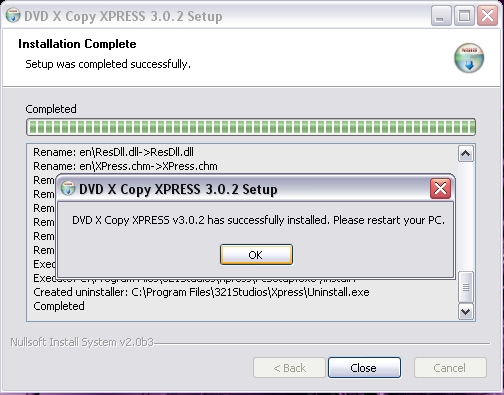Close the main setup window via X
This screenshot has width=504, height=395.
(x=487, y=16)
